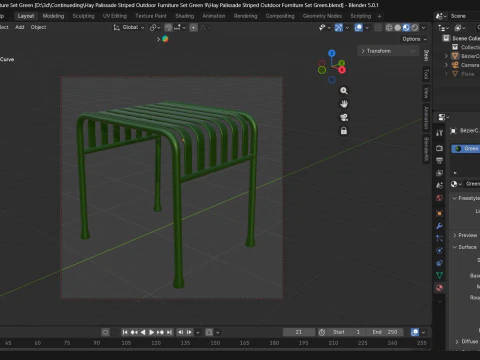This screenshot has width=480, height=360.
Task: Add a new workspace with plus button
Action: 379,16
